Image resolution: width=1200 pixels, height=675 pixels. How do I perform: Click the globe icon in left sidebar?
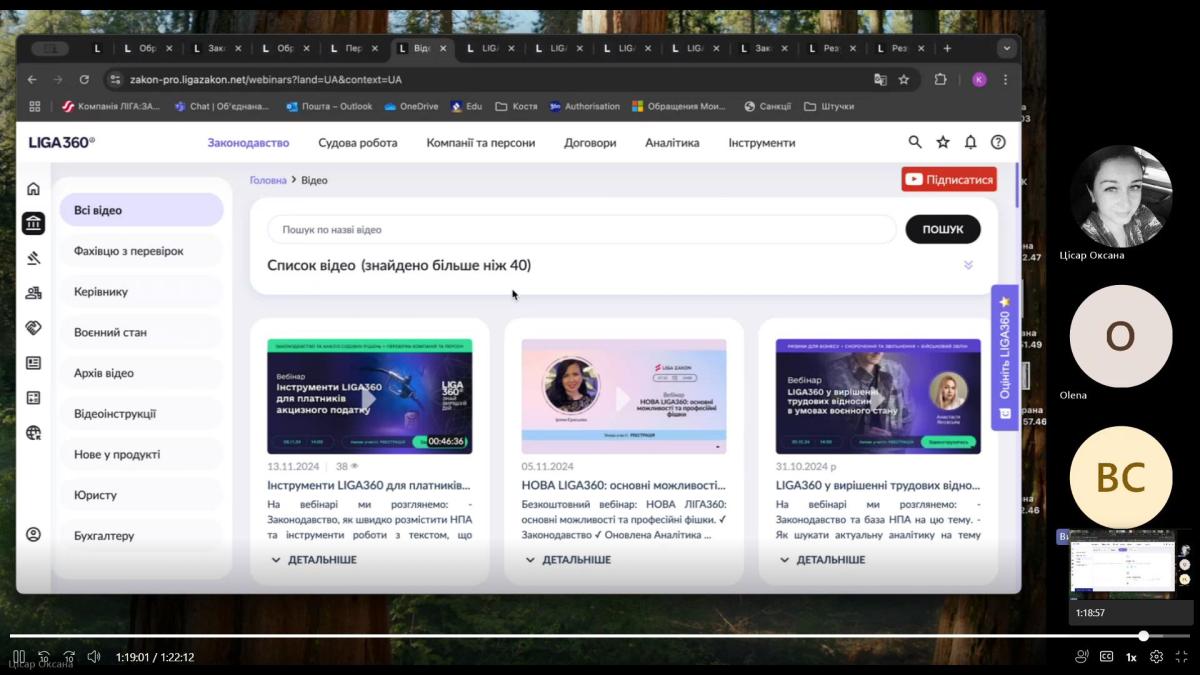(33, 433)
